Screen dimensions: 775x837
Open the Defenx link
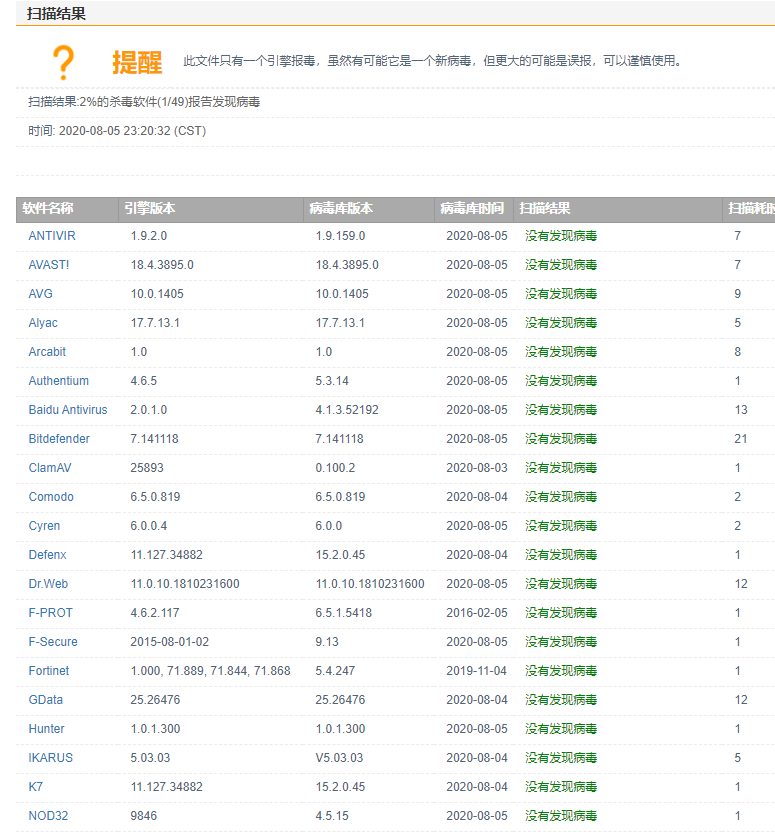[x=47, y=555]
